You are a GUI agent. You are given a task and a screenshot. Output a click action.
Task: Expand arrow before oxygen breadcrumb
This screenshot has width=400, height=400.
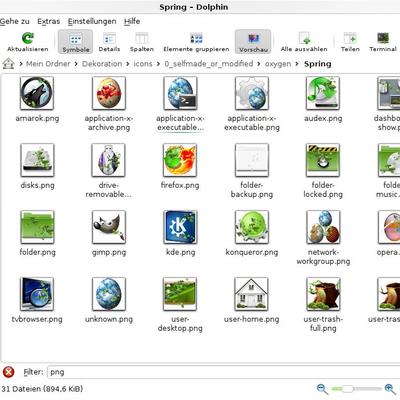pyautogui.click(x=259, y=64)
